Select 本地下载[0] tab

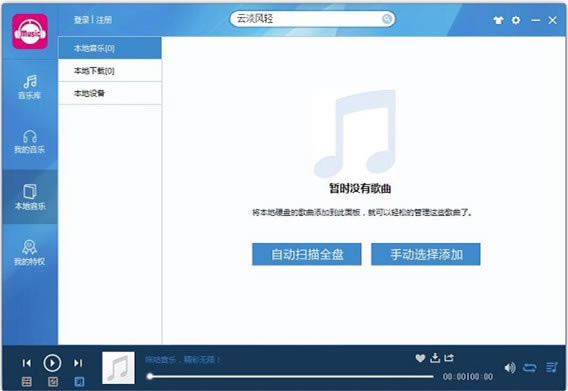110,71
